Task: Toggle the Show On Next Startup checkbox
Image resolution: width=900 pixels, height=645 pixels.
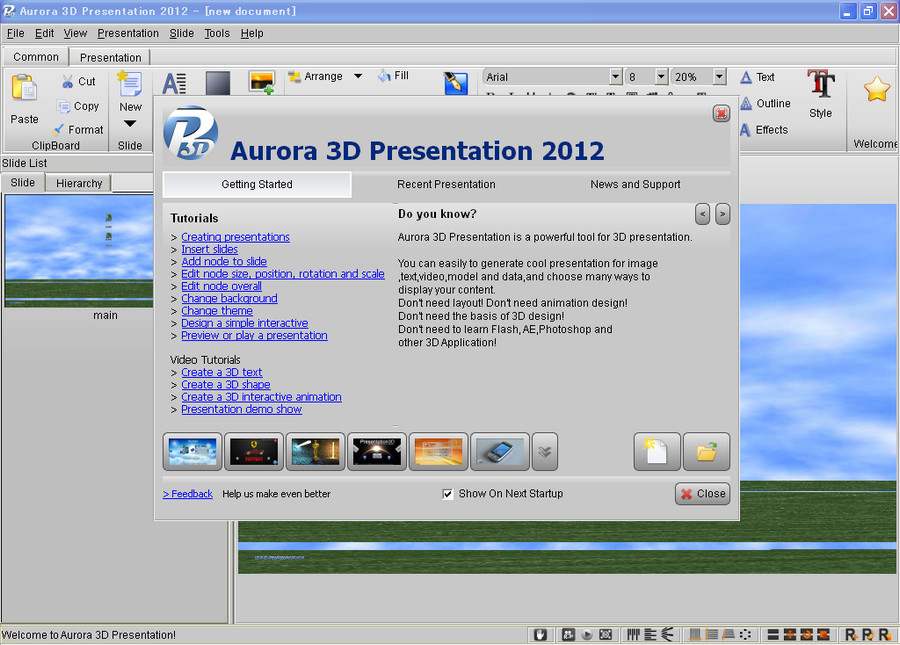Action: (448, 494)
